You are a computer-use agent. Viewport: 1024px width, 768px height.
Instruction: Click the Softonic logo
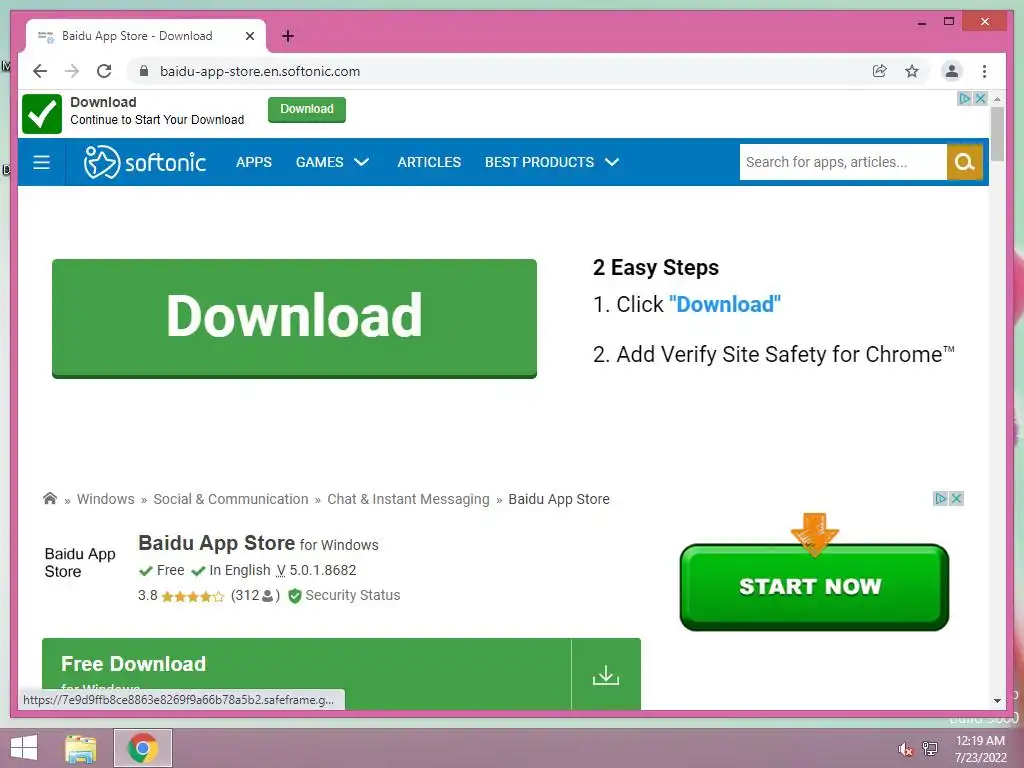coord(144,162)
